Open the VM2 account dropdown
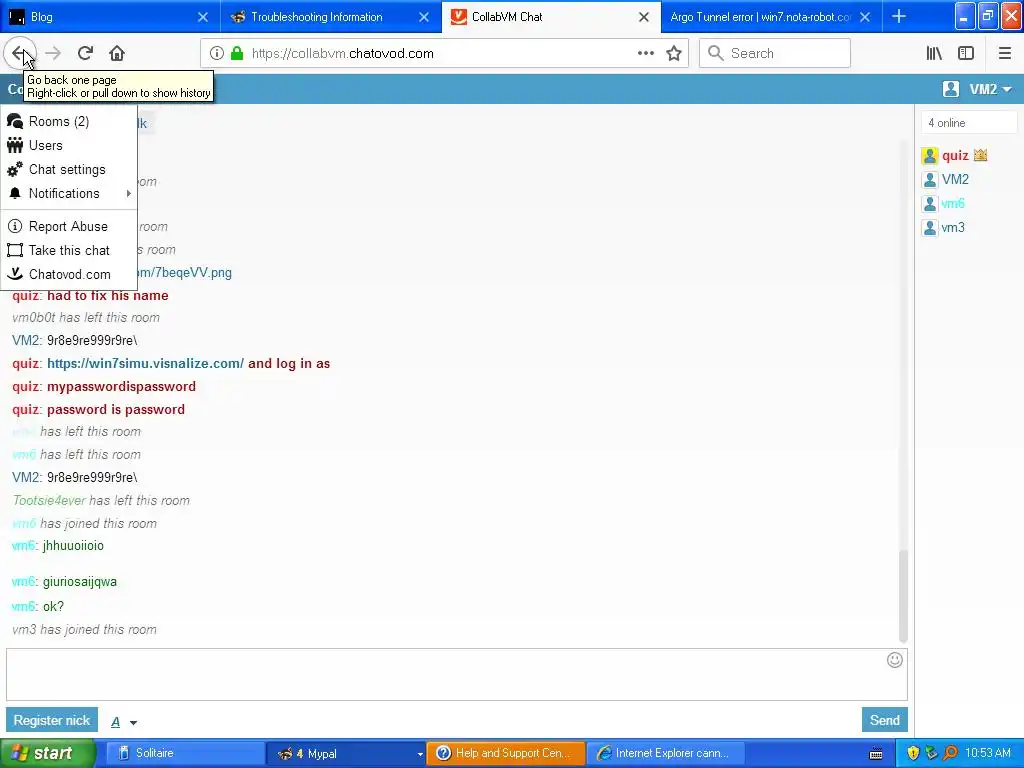The image size is (1024, 768). point(991,89)
